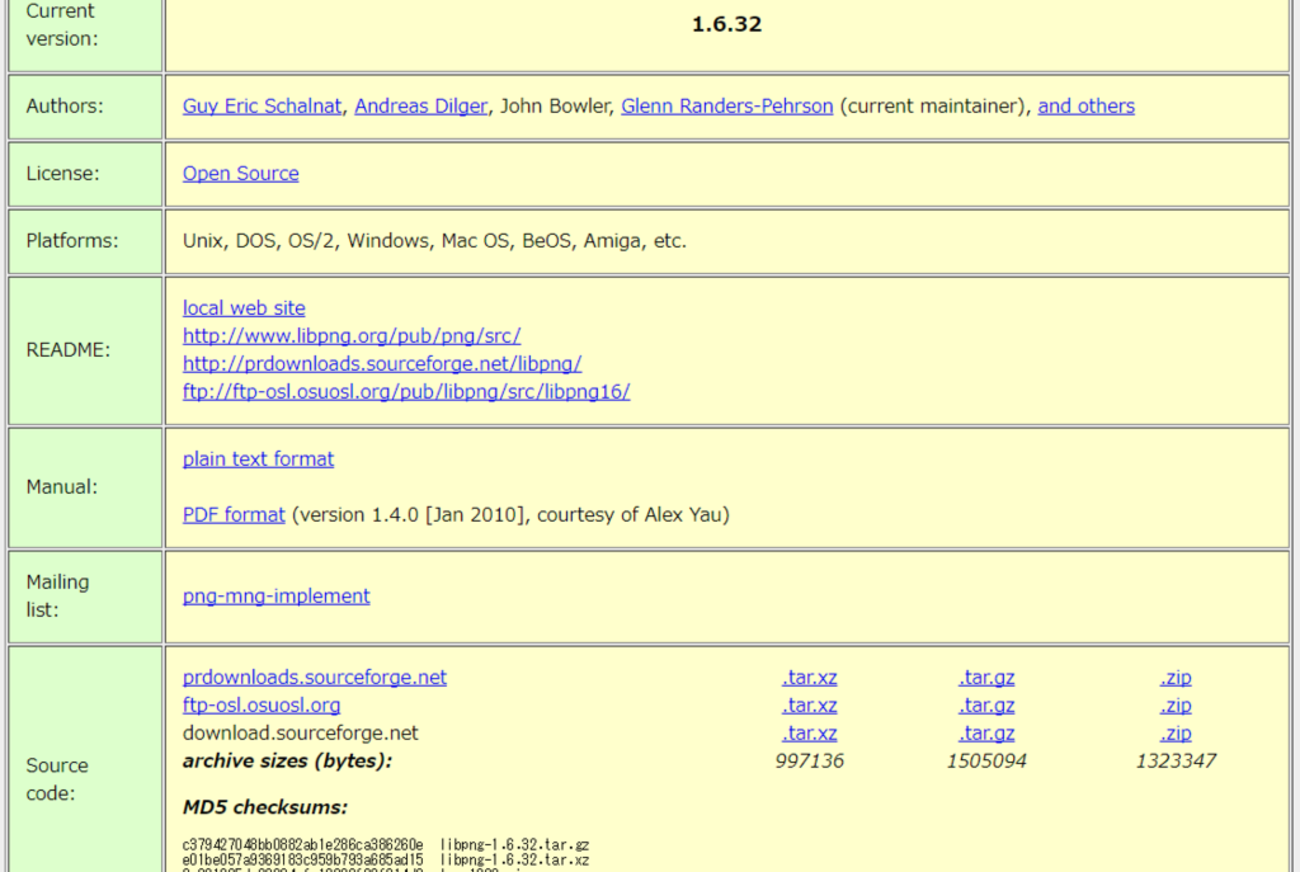1300x872 pixels.
Task: Visit the png-mng-implement mailing list
Action: pyautogui.click(x=276, y=596)
